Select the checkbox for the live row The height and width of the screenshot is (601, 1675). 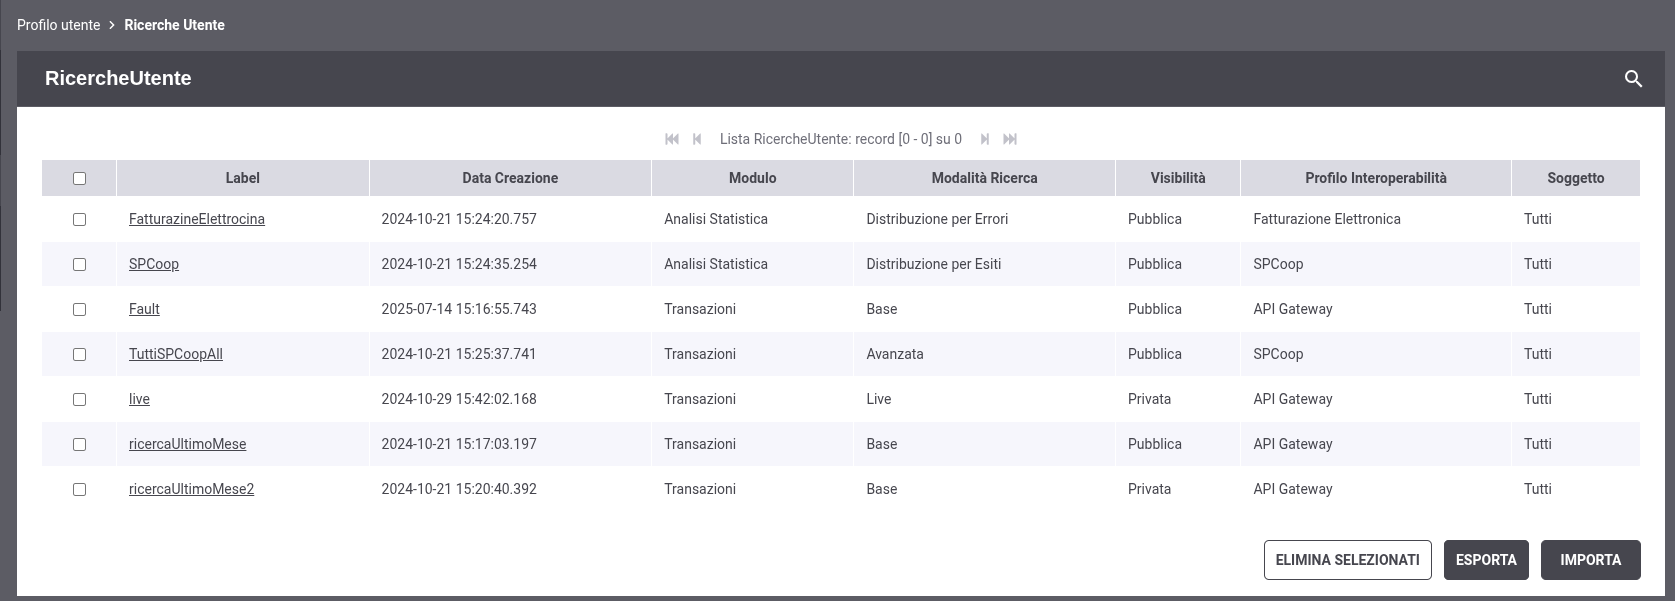(x=79, y=399)
